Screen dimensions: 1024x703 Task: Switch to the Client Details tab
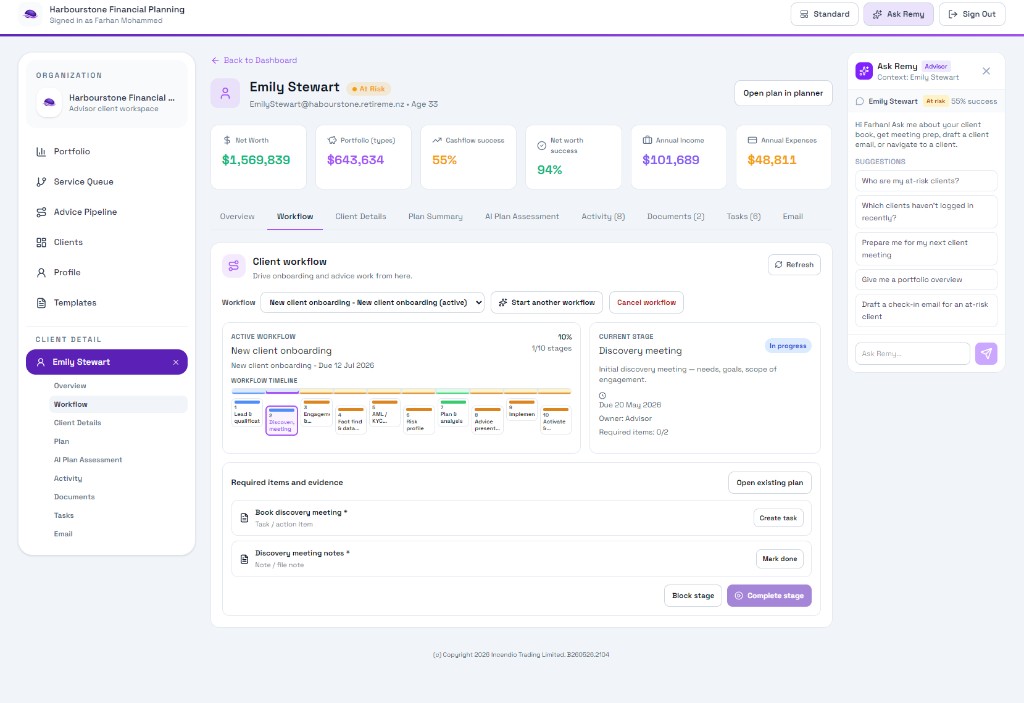point(360,216)
